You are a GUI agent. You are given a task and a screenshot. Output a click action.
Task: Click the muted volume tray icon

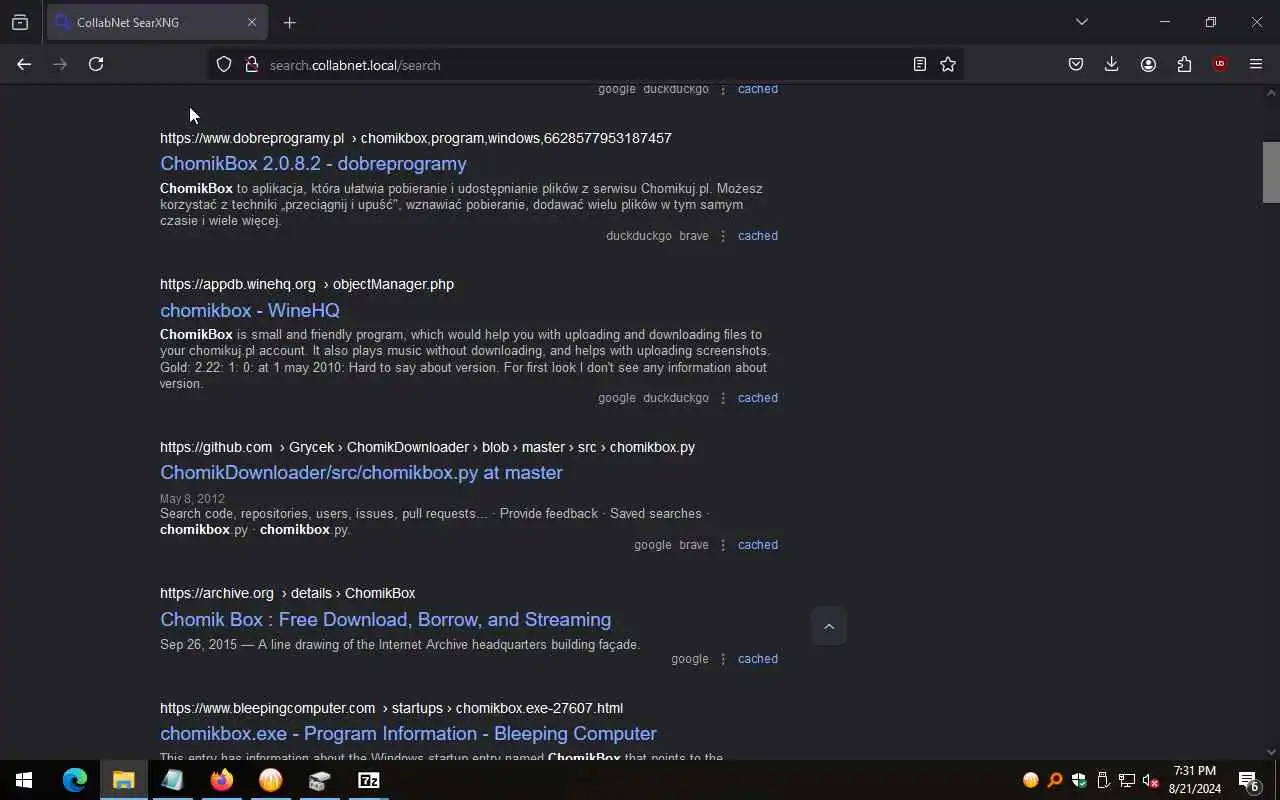pyautogui.click(x=1151, y=780)
